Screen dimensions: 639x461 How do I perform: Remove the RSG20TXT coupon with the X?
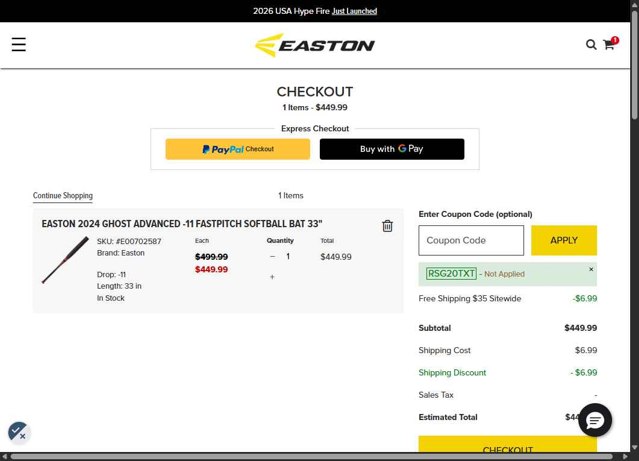(x=591, y=269)
